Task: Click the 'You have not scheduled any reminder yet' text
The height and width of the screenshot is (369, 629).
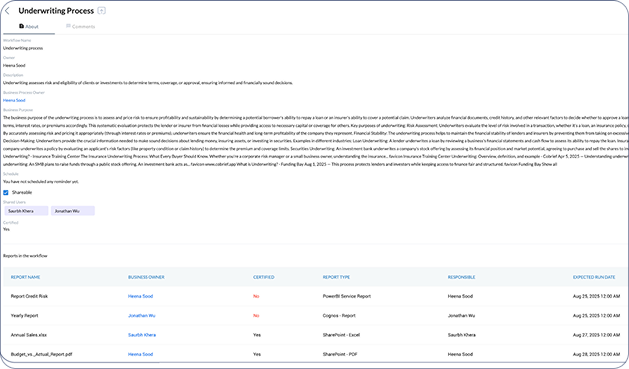Action: [41, 182]
